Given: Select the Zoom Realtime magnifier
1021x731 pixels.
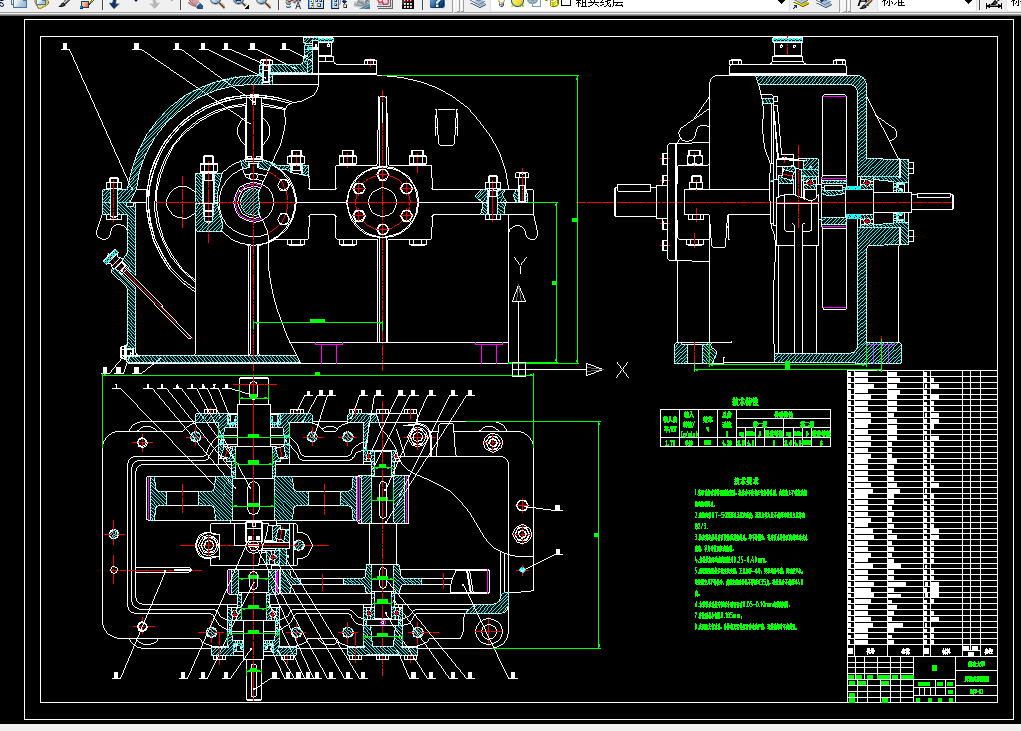Looking at the screenshot, I should [x=217, y=4].
